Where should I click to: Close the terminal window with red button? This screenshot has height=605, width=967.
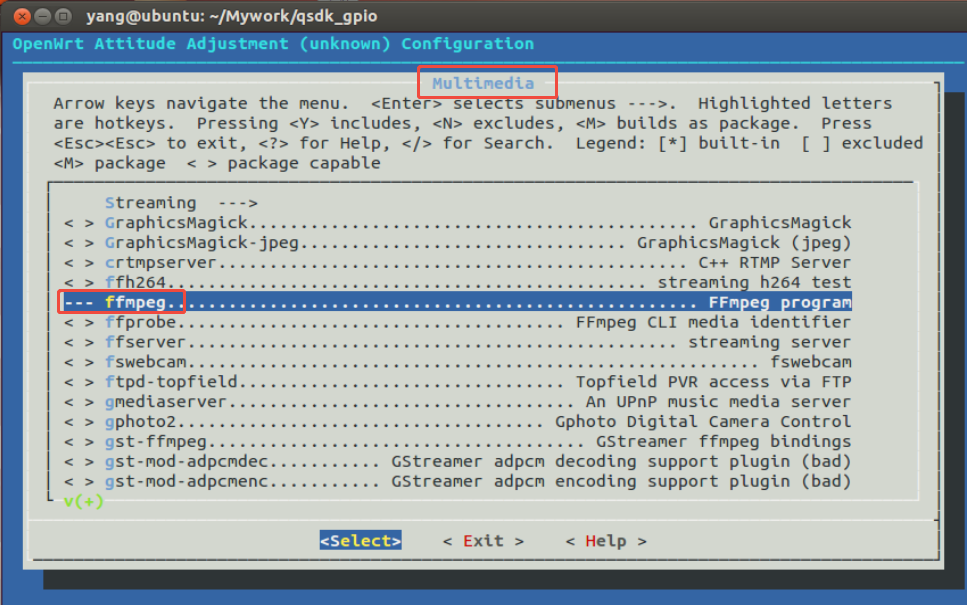pyautogui.click(x=22, y=17)
